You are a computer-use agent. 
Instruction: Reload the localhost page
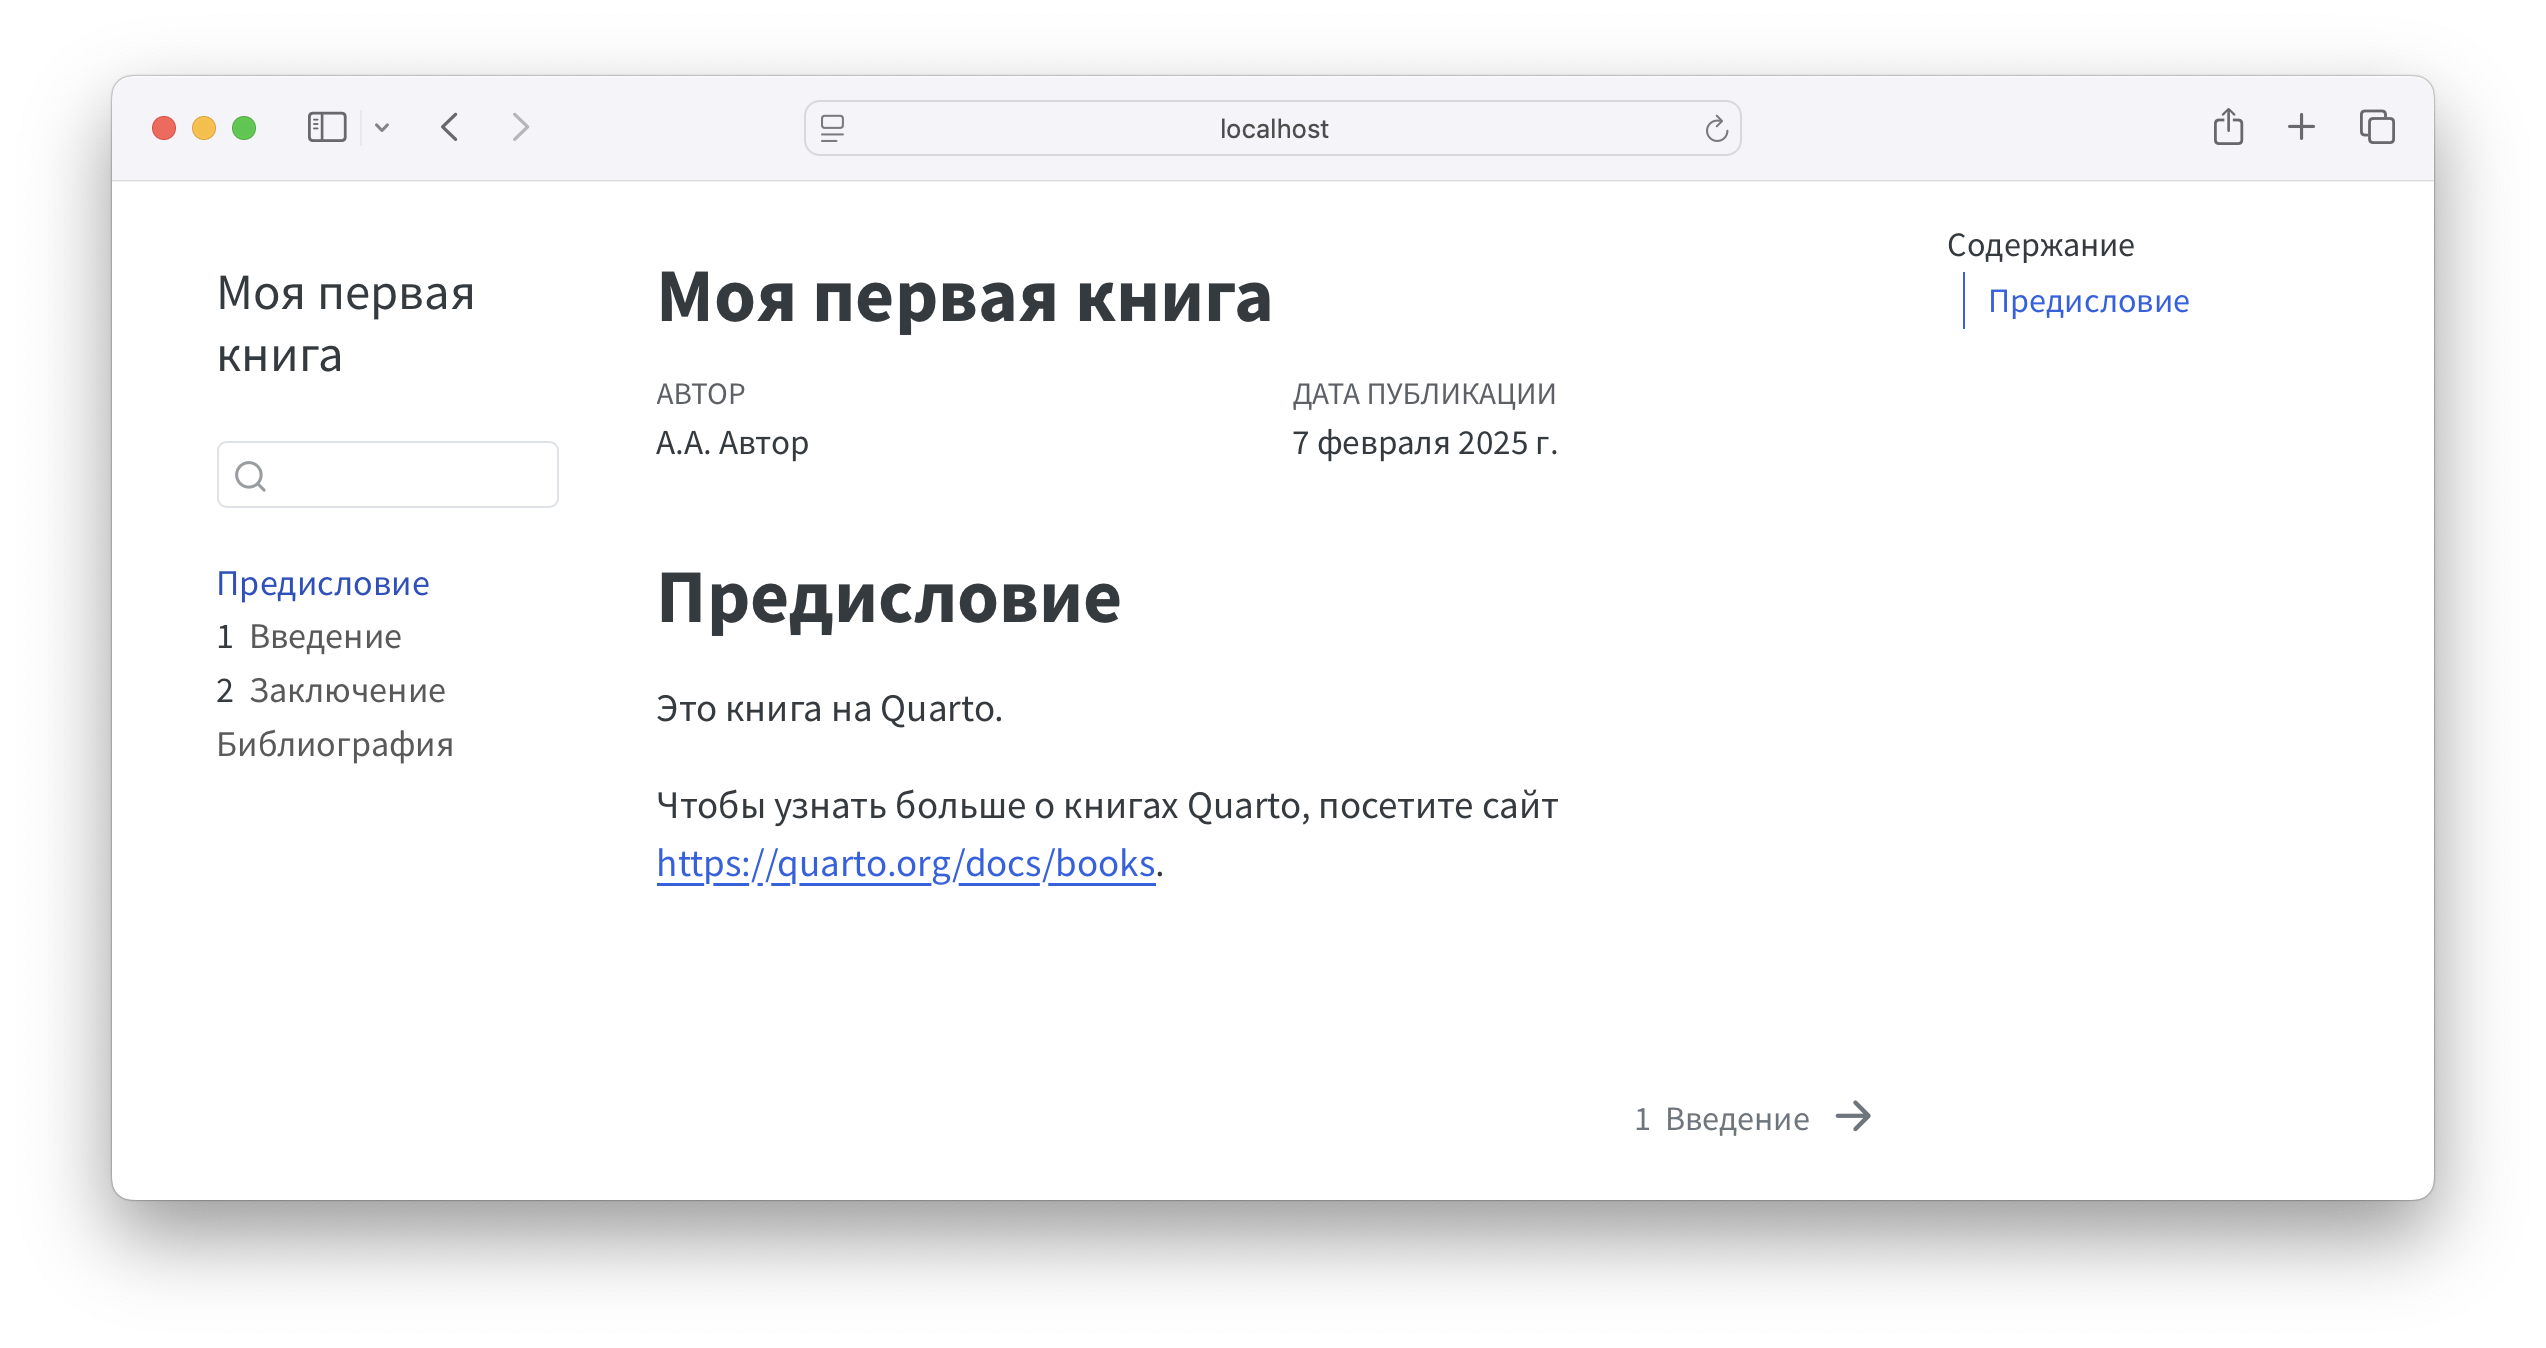1716,128
